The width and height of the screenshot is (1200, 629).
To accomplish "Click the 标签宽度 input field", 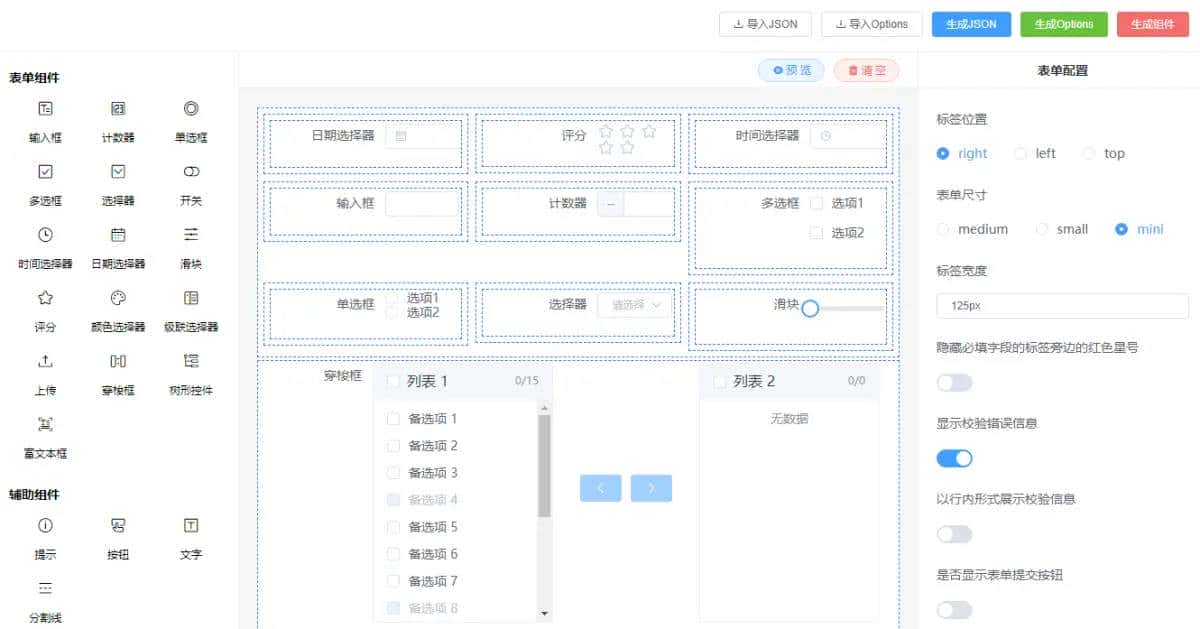I will tap(1061, 303).
